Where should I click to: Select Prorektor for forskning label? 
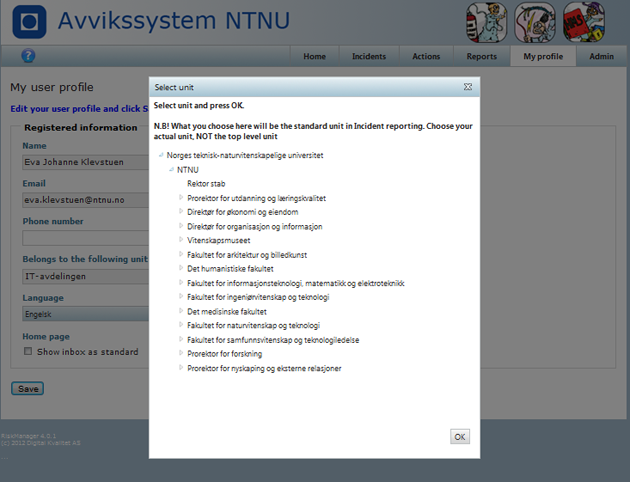coord(225,354)
